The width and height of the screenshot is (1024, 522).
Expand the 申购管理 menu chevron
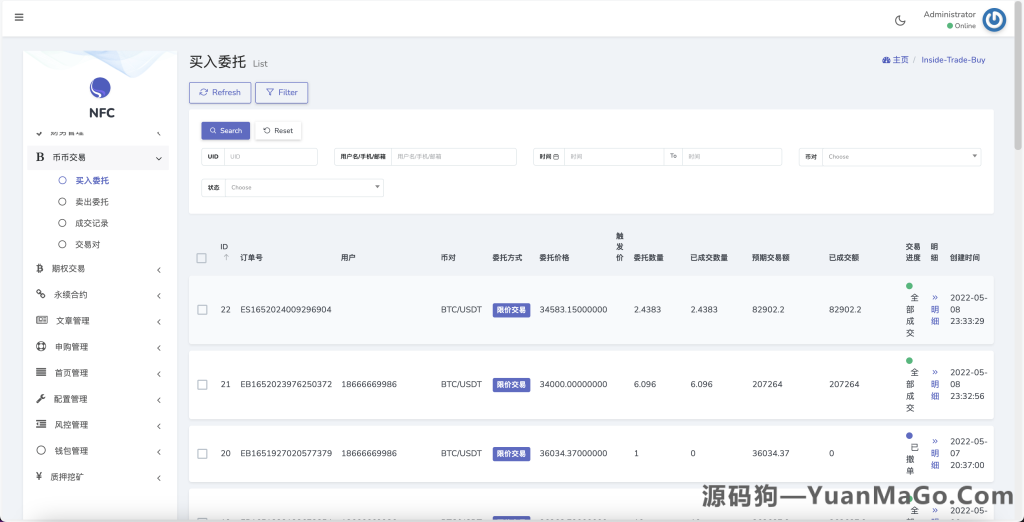pos(159,348)
